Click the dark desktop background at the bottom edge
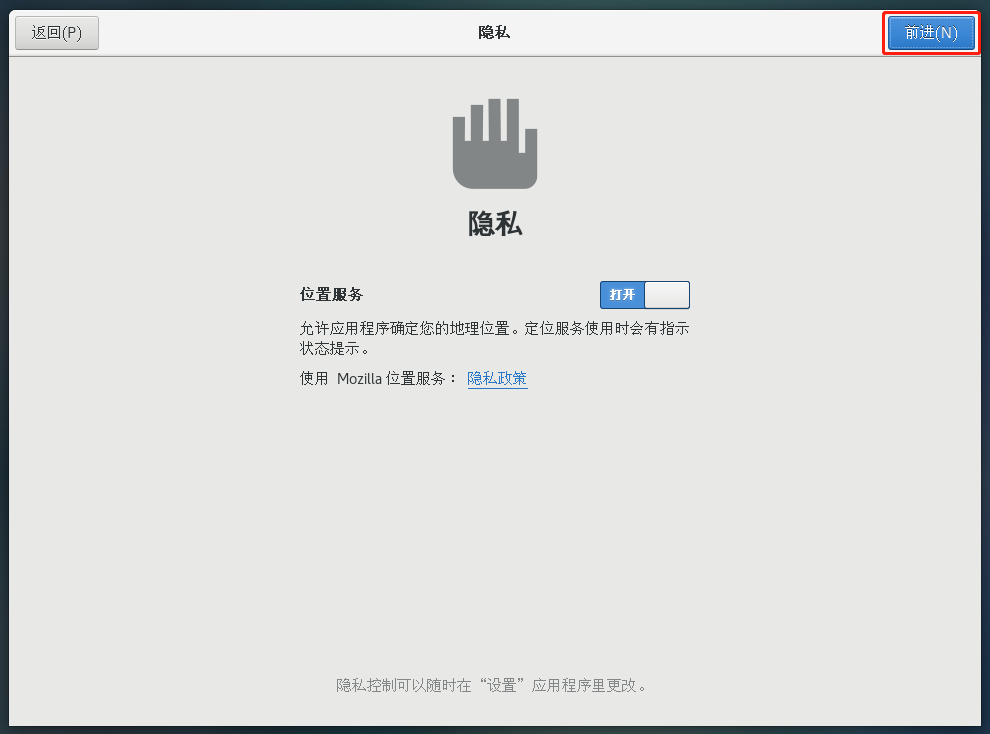The image size is (990, 734). tap(494, 730)
